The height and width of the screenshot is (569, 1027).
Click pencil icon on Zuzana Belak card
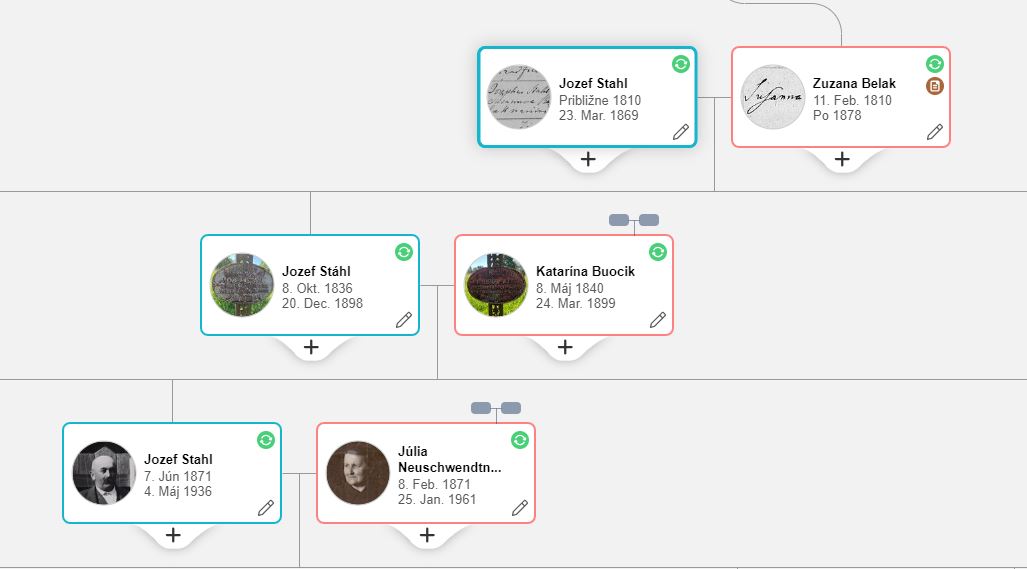point(935,132)
